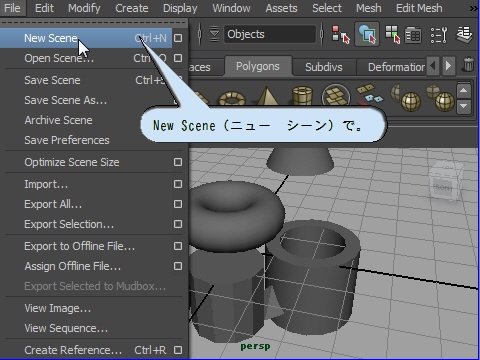
Task: Click the calendar-like icon beside selection mode icons
Action: pyautogui.click(x=413, y=35)
